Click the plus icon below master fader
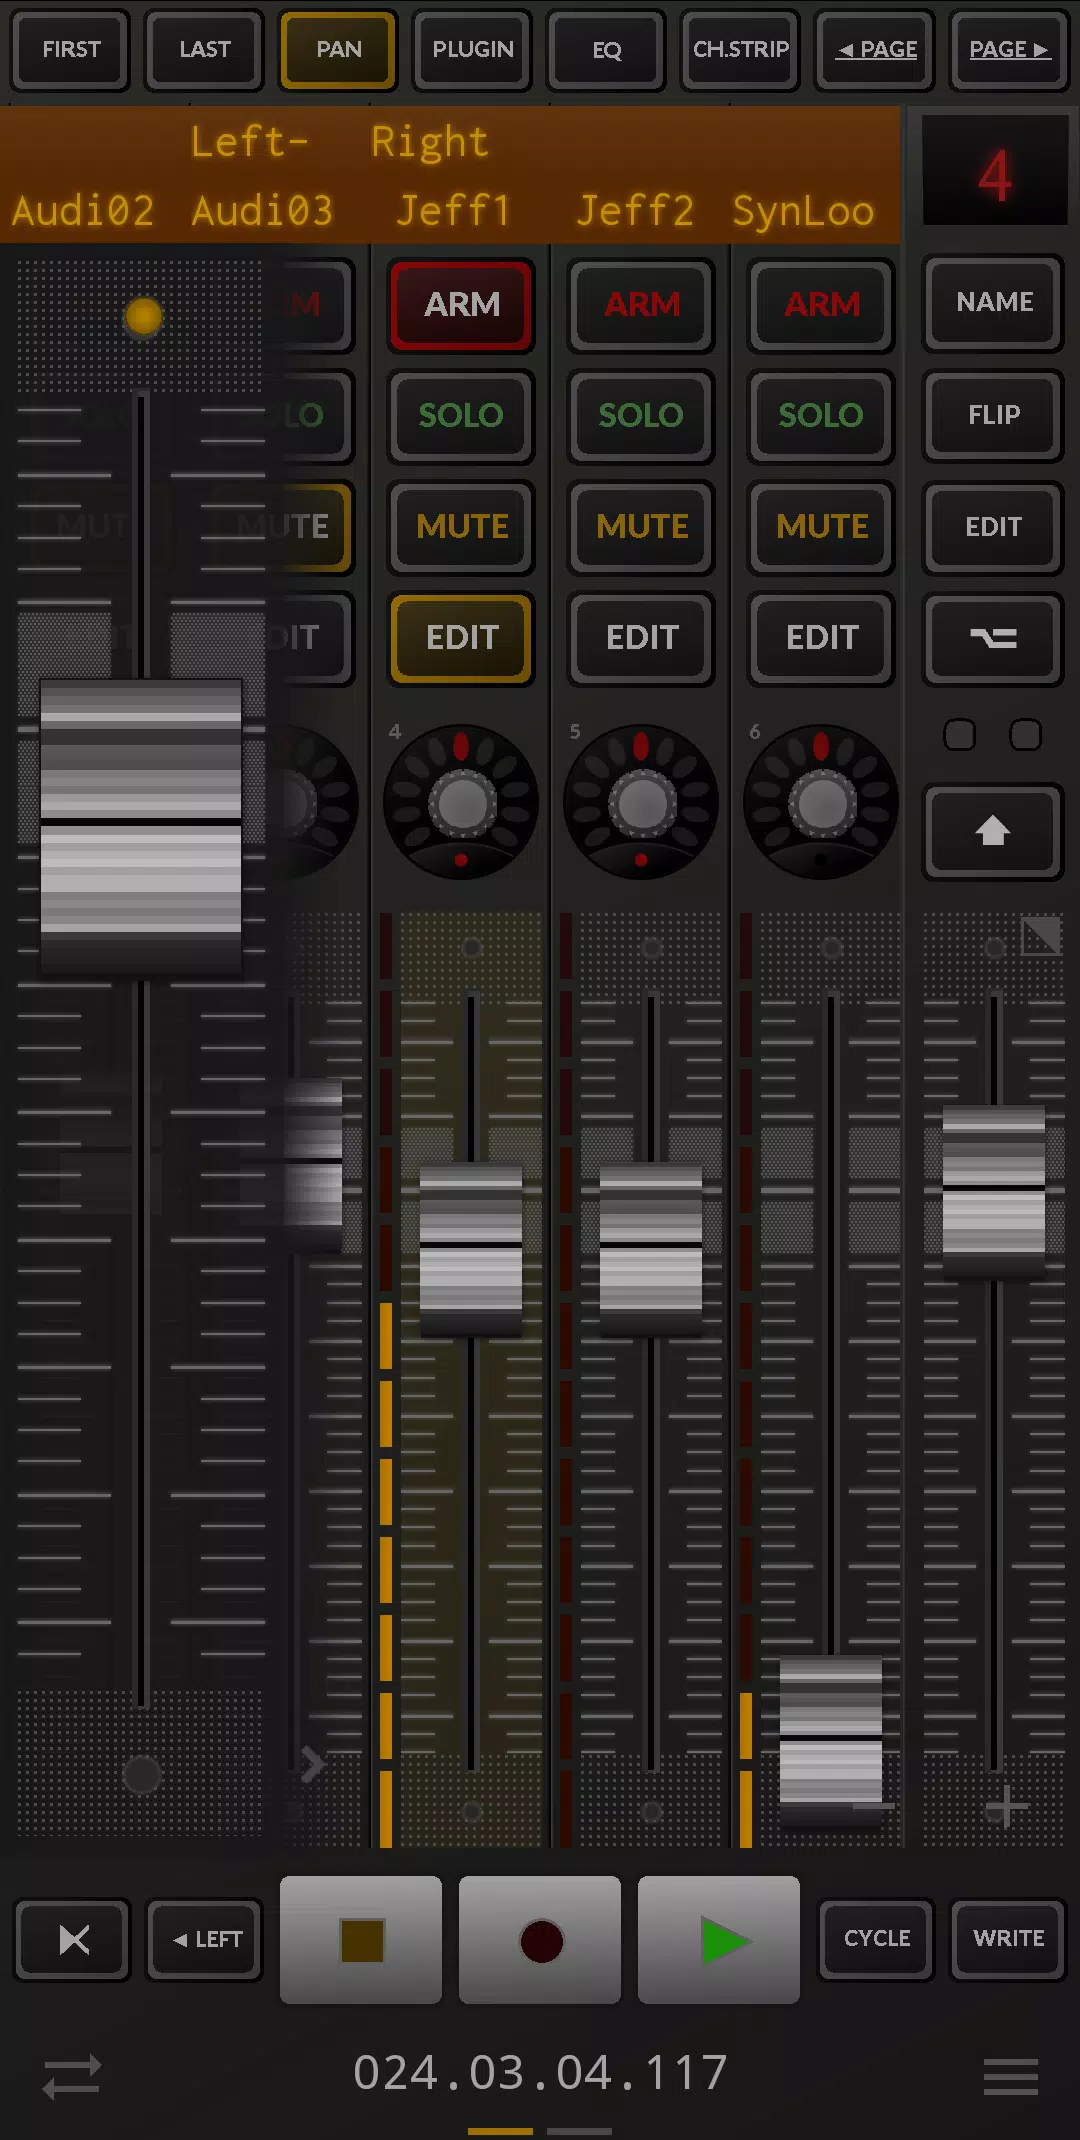This screenshot has width=1080, height=2140. pyautogui.click(x=1006, y=1806)
